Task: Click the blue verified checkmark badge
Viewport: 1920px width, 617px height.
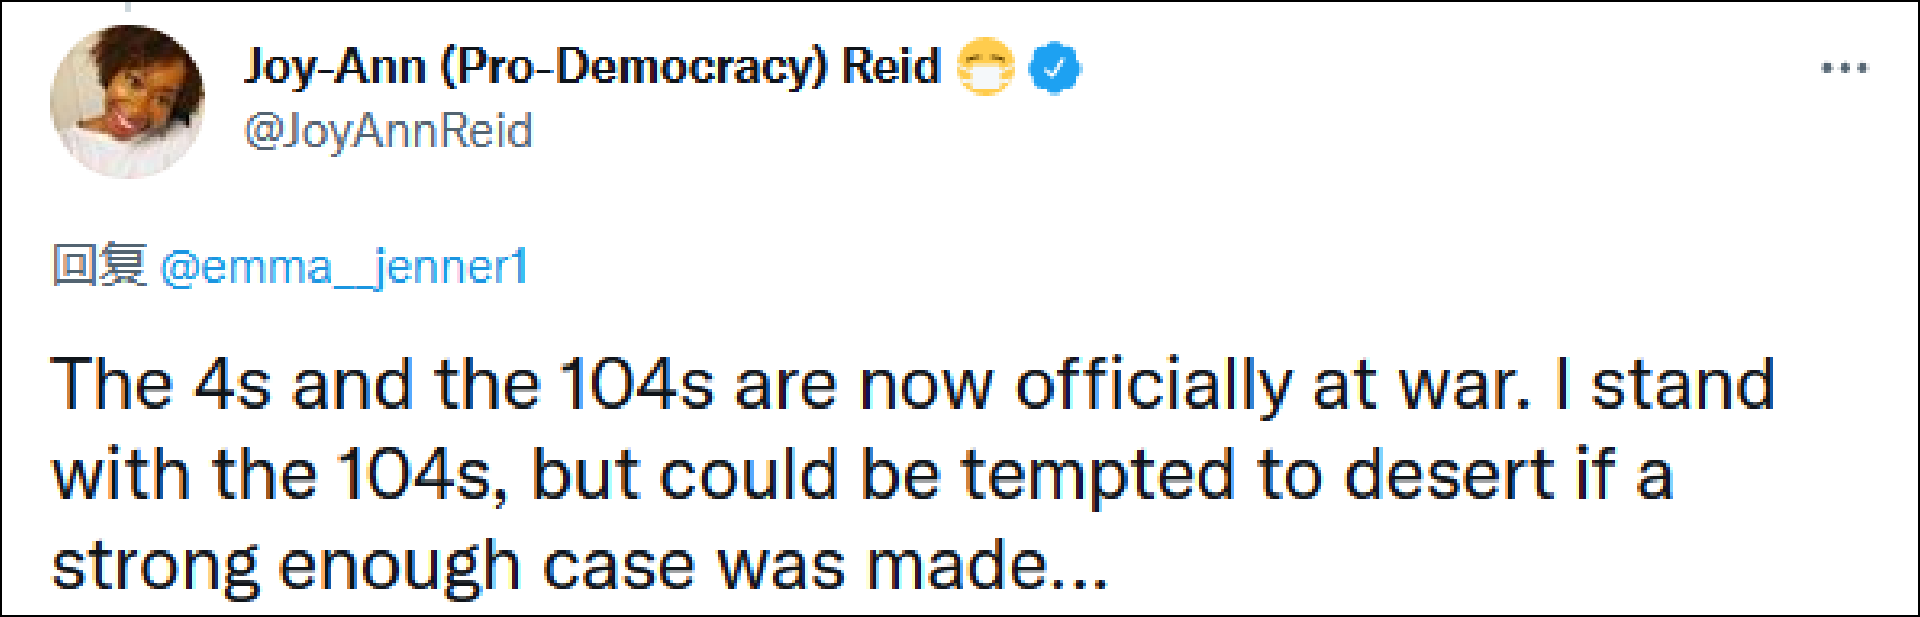Action: coord(1054,68)
